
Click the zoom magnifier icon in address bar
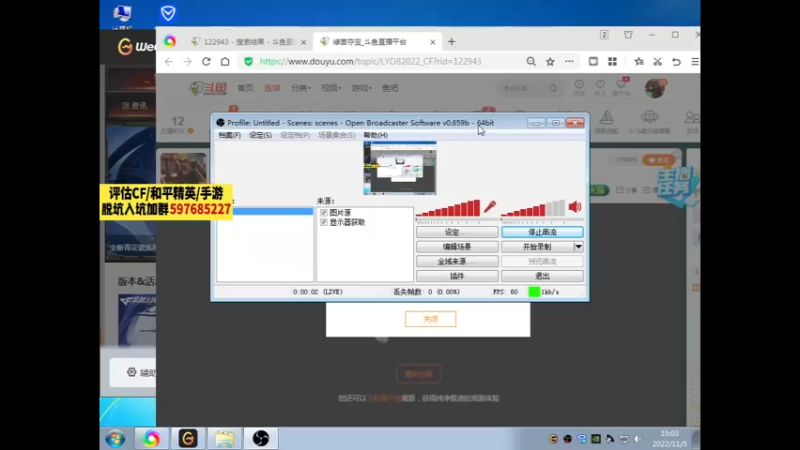pyautogui.click(x=531, y=62)
